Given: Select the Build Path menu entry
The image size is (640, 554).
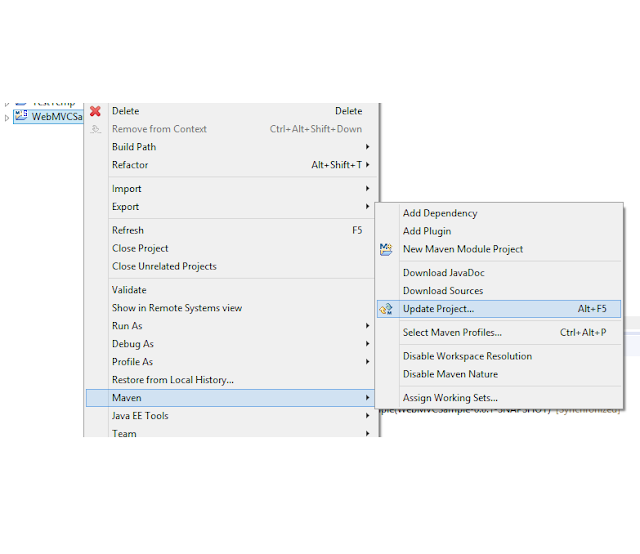Looking at the screenshot, I should pos(230,147).
